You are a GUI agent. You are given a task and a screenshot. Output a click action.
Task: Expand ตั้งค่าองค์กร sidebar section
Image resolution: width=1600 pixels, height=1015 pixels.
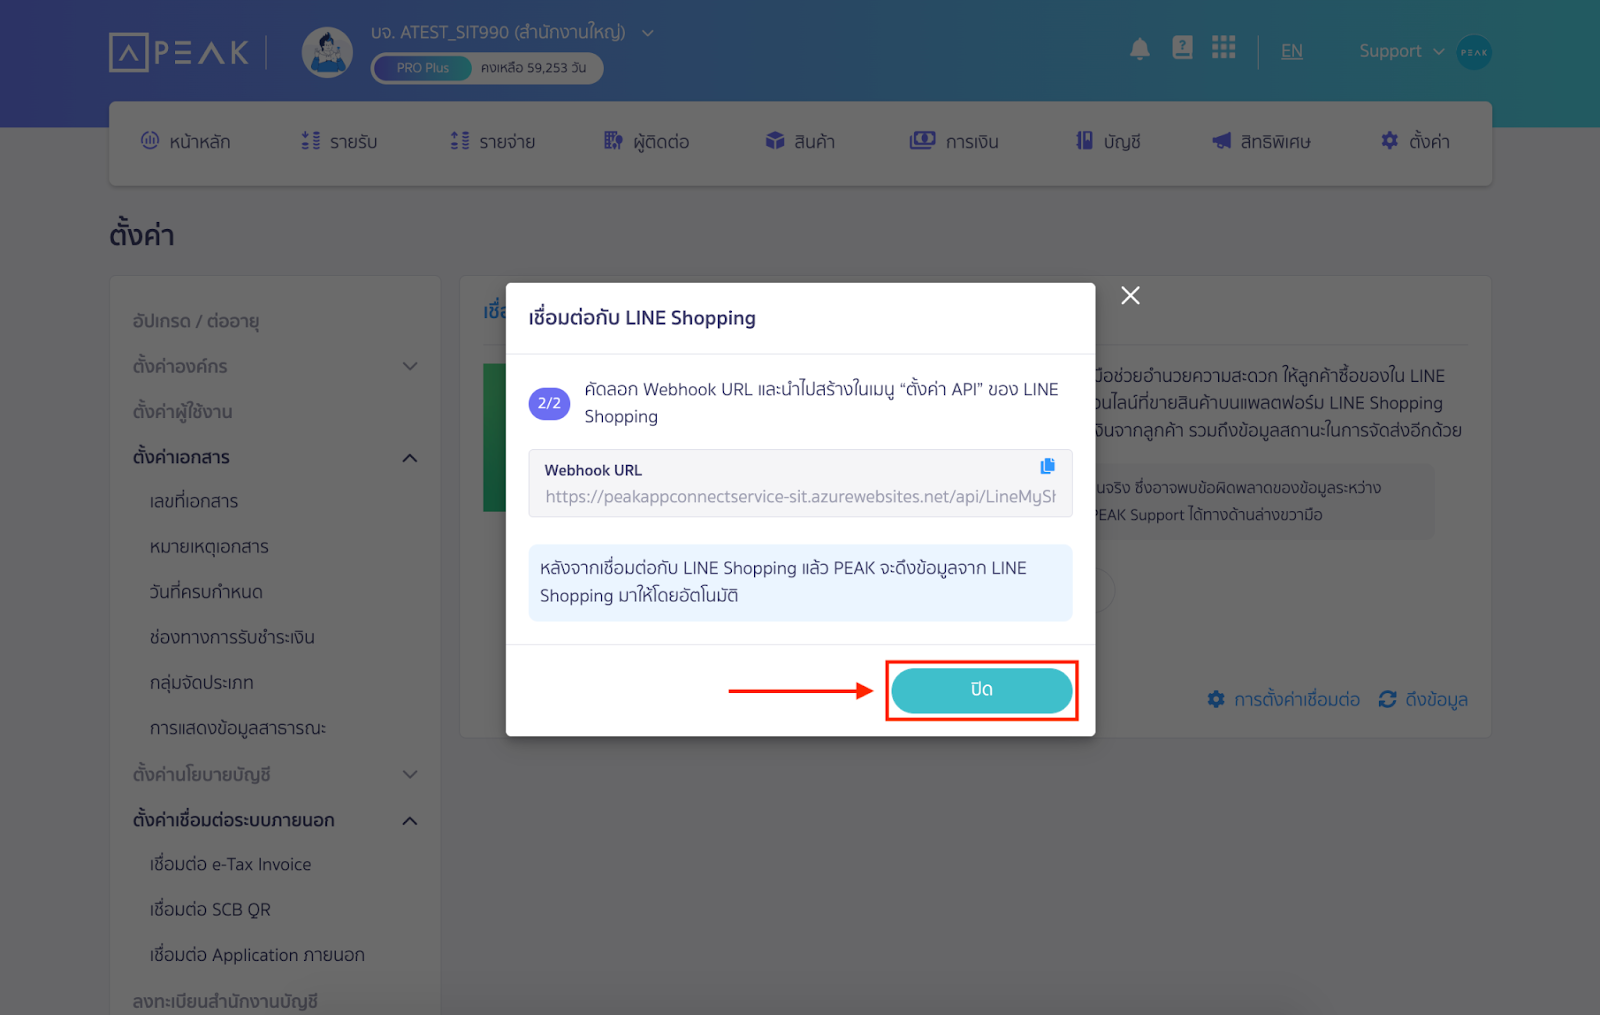click(x=409, y=366)
